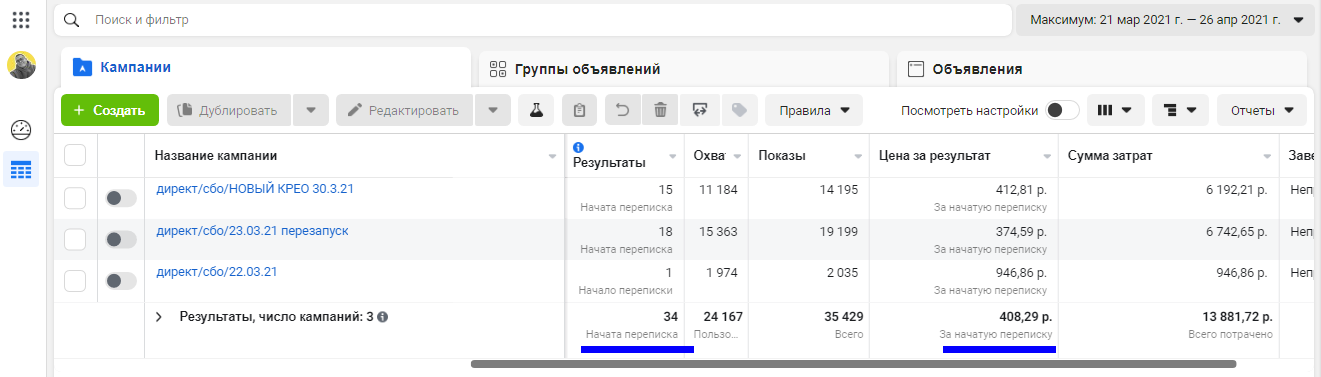
Task: Select all campaigns with the header checkbox
Action: [x=75, y=155]
